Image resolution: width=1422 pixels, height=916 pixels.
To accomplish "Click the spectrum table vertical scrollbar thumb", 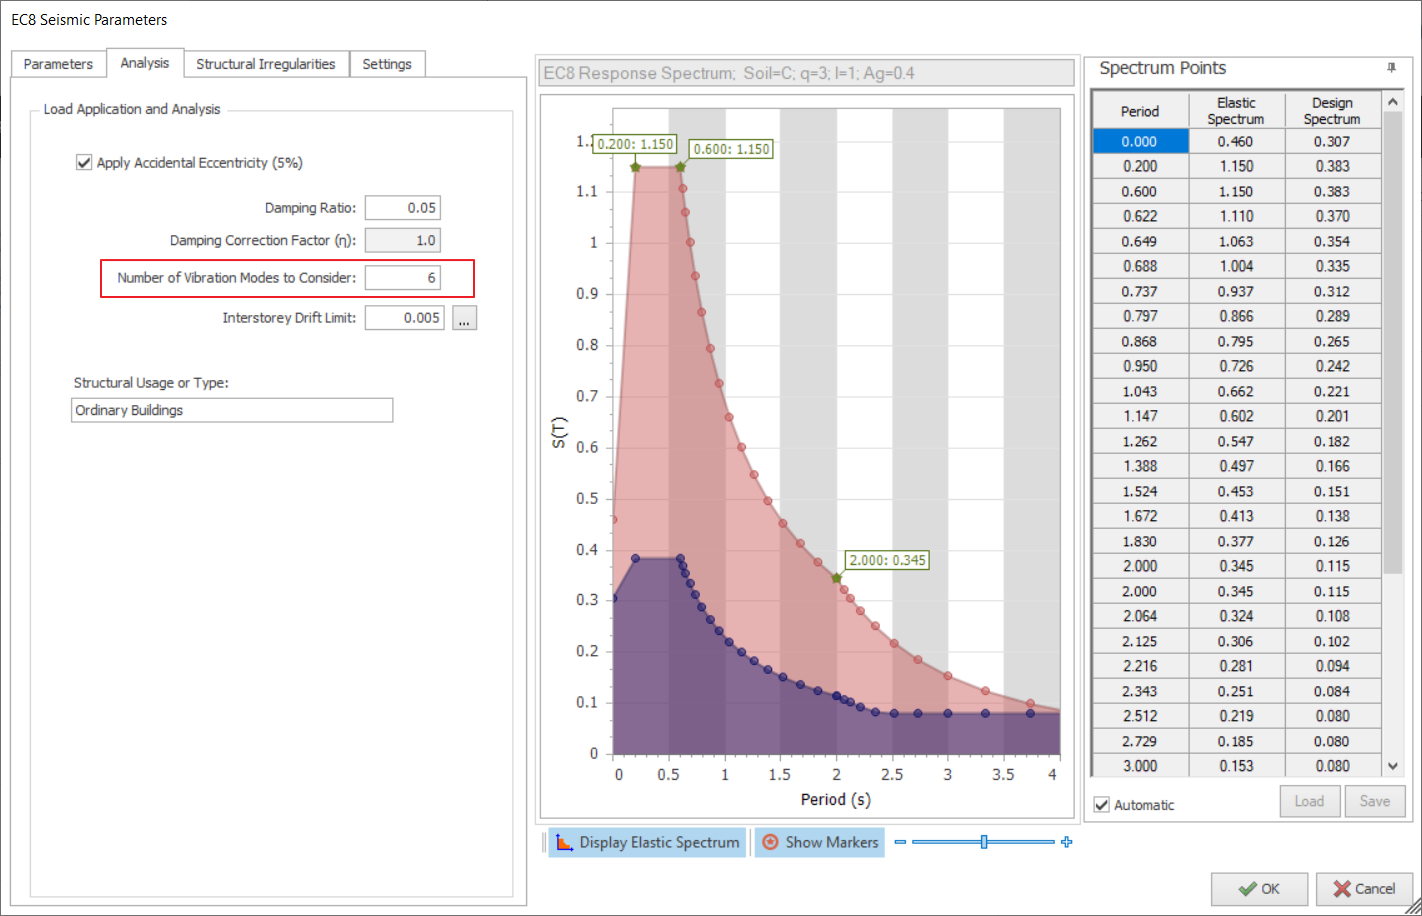I will click(x=1394, y=343).
